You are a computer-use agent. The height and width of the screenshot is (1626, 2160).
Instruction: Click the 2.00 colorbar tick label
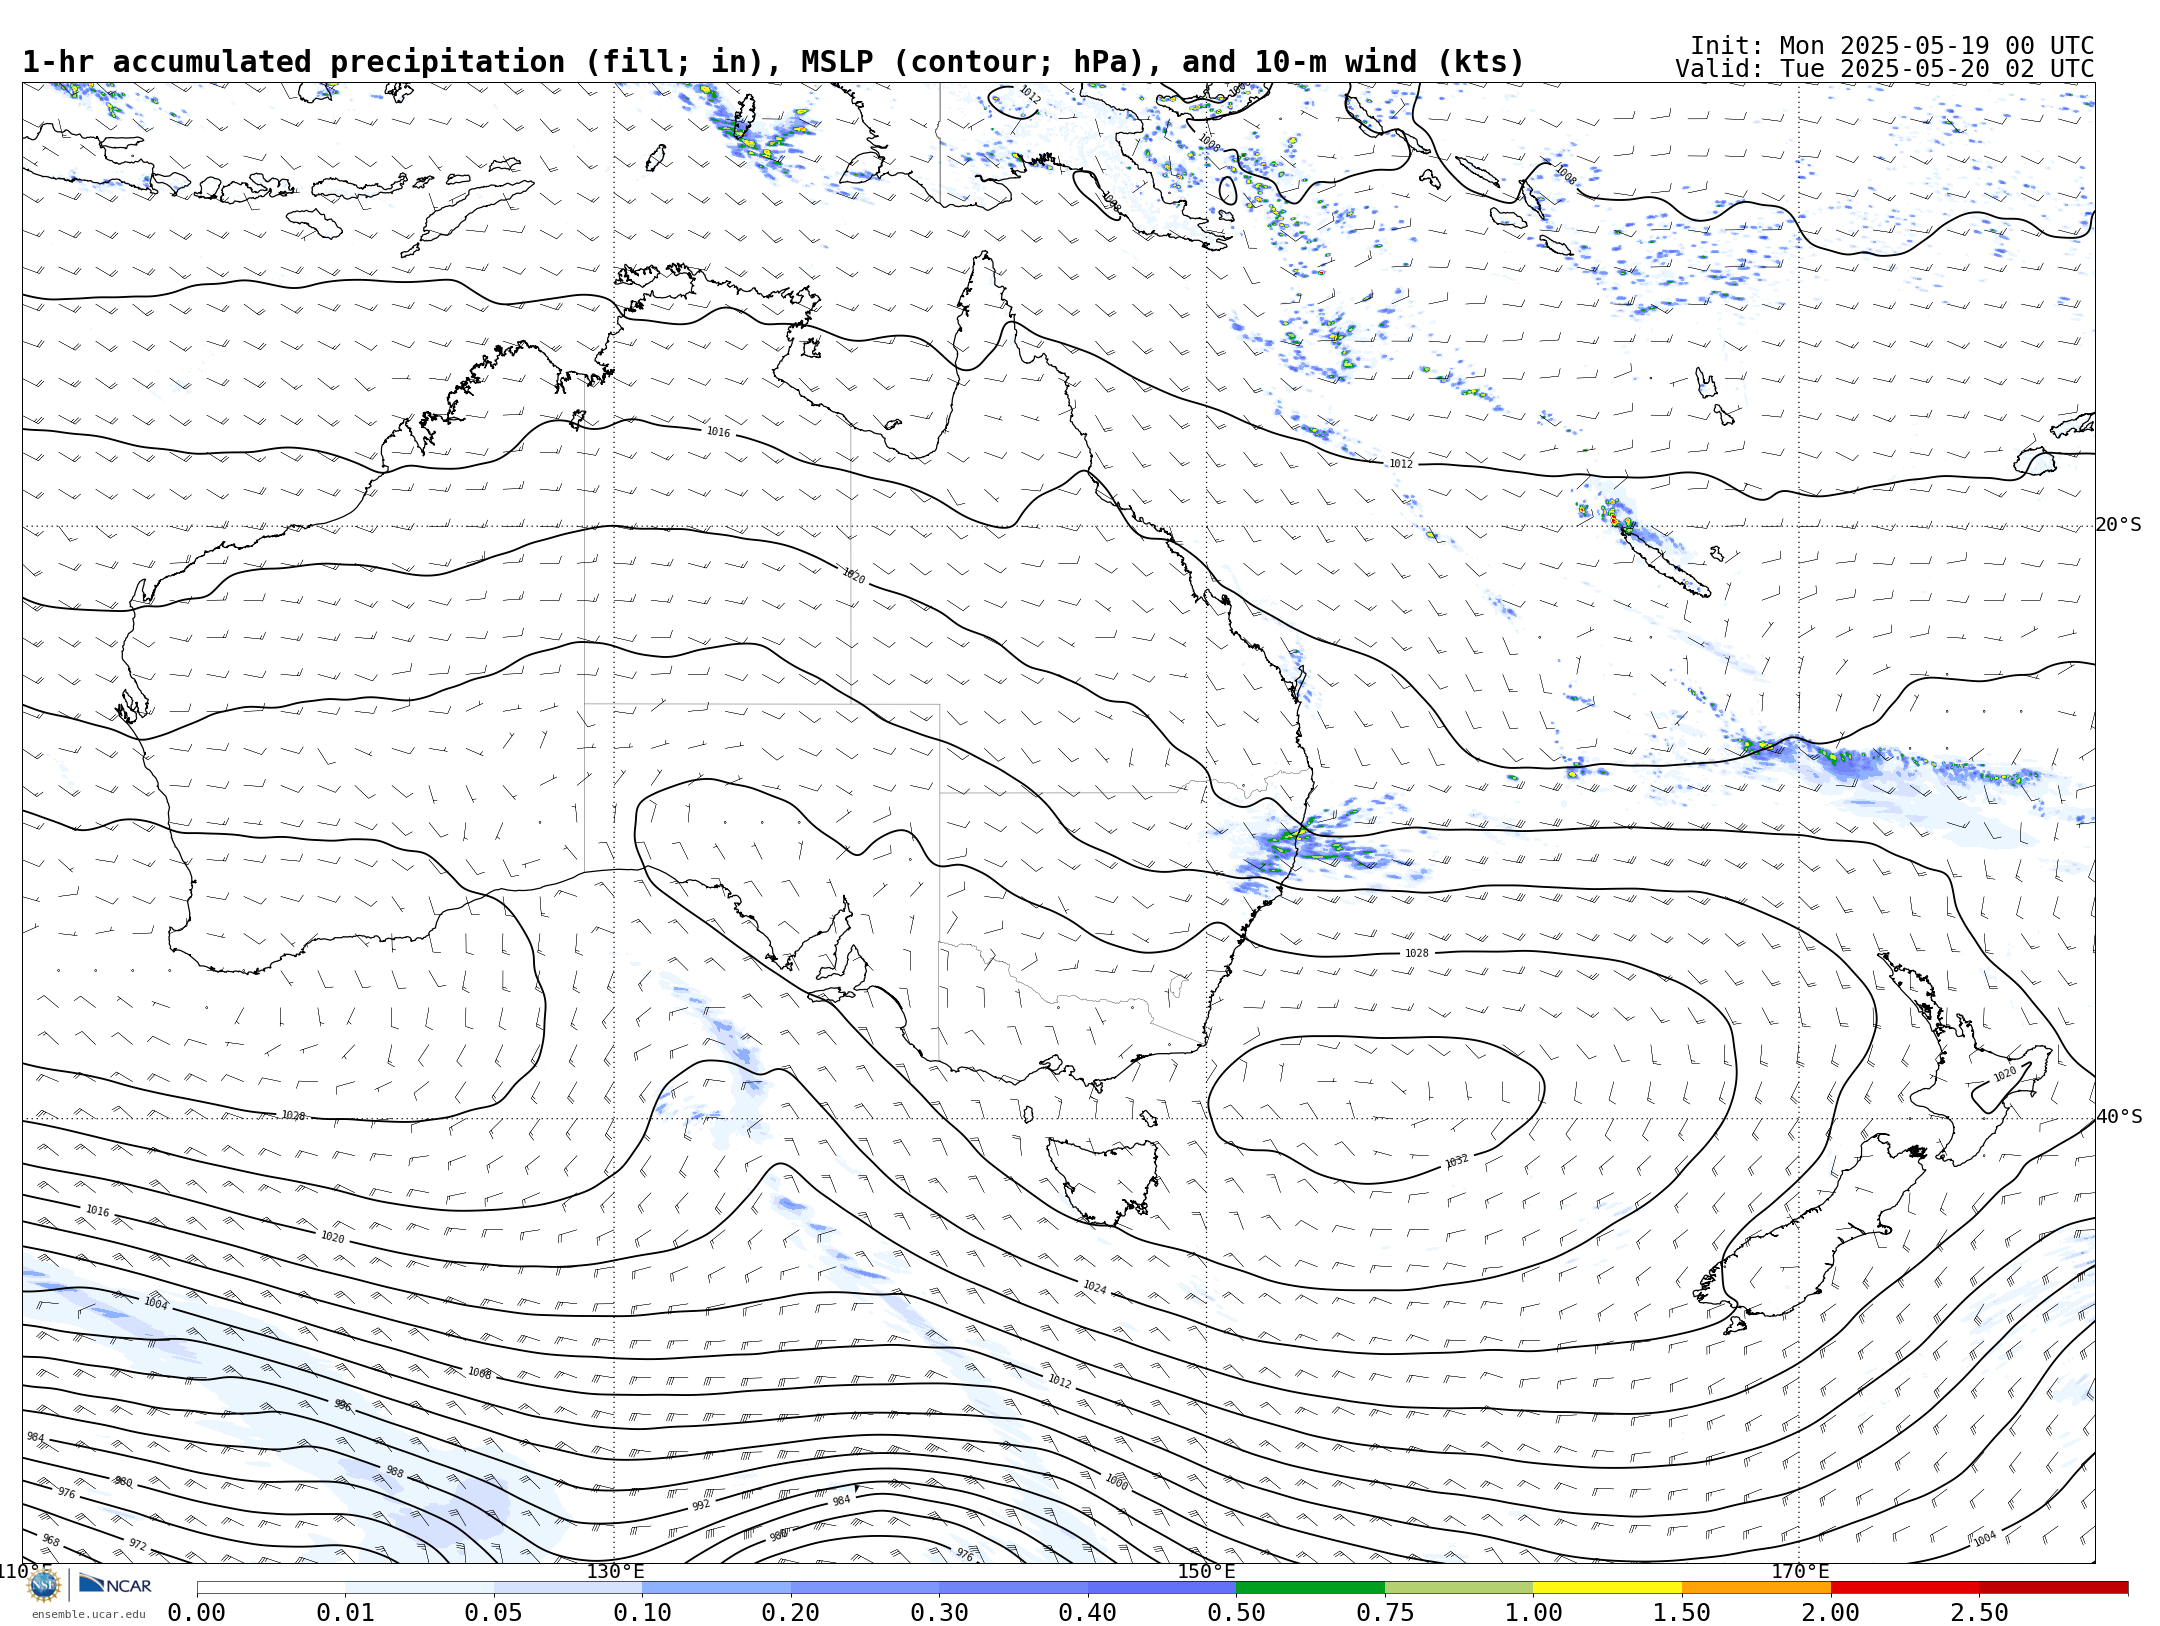pos(1831,1613)
